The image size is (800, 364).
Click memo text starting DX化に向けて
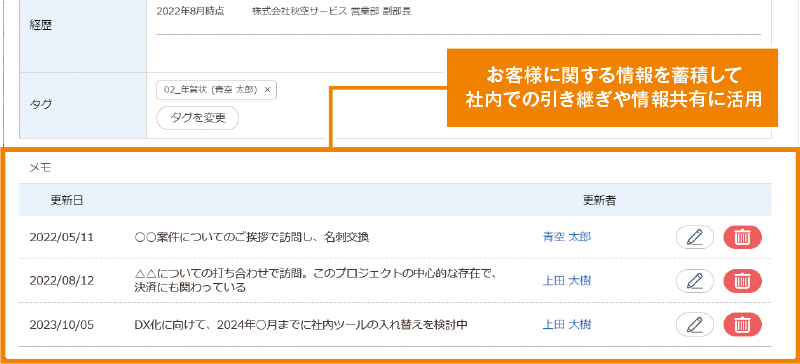301,325
